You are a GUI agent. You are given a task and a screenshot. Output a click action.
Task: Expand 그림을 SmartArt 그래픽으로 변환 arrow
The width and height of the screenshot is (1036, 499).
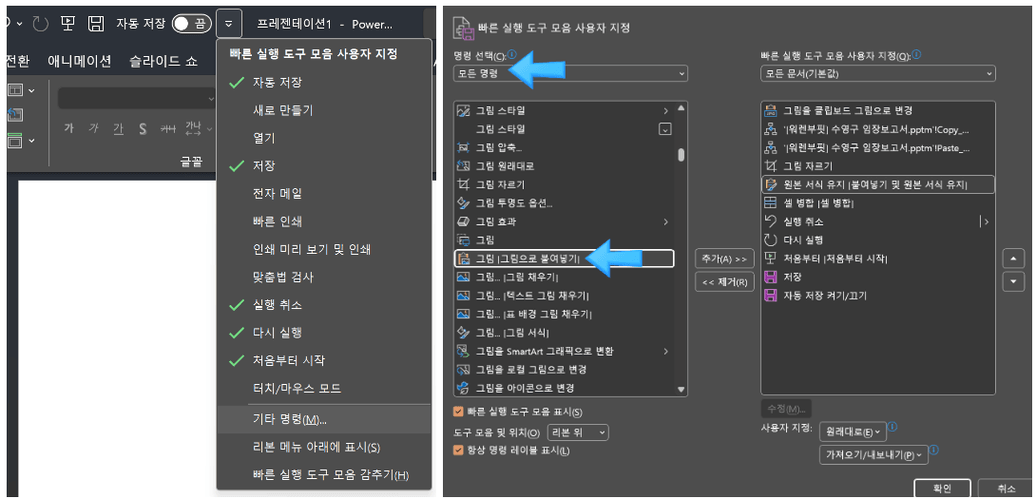(665, 351)
